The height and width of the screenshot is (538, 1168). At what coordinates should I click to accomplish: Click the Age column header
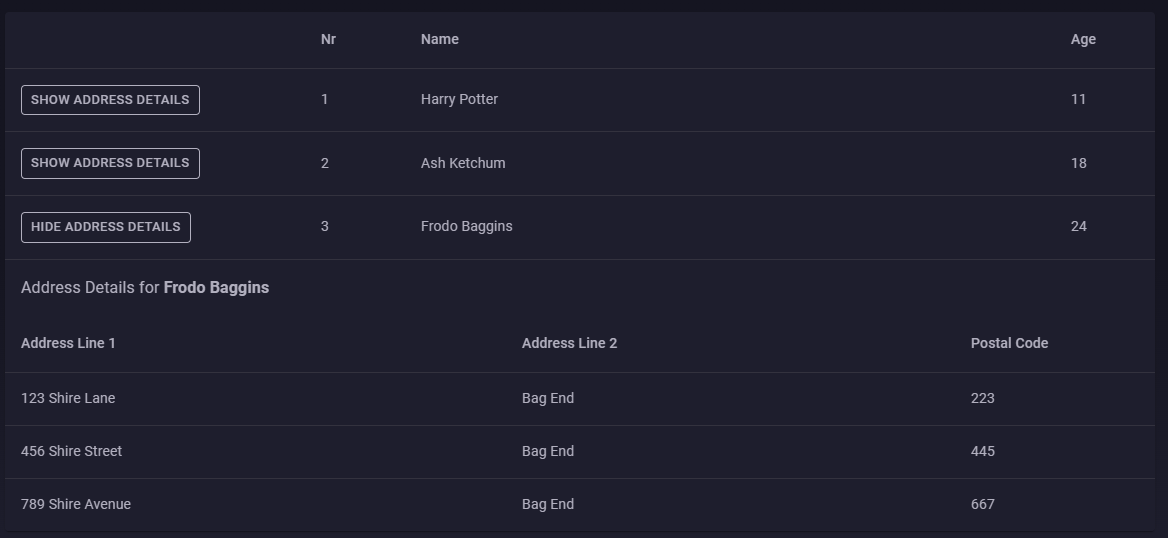pyautogui.click(x=1083, y=39)
